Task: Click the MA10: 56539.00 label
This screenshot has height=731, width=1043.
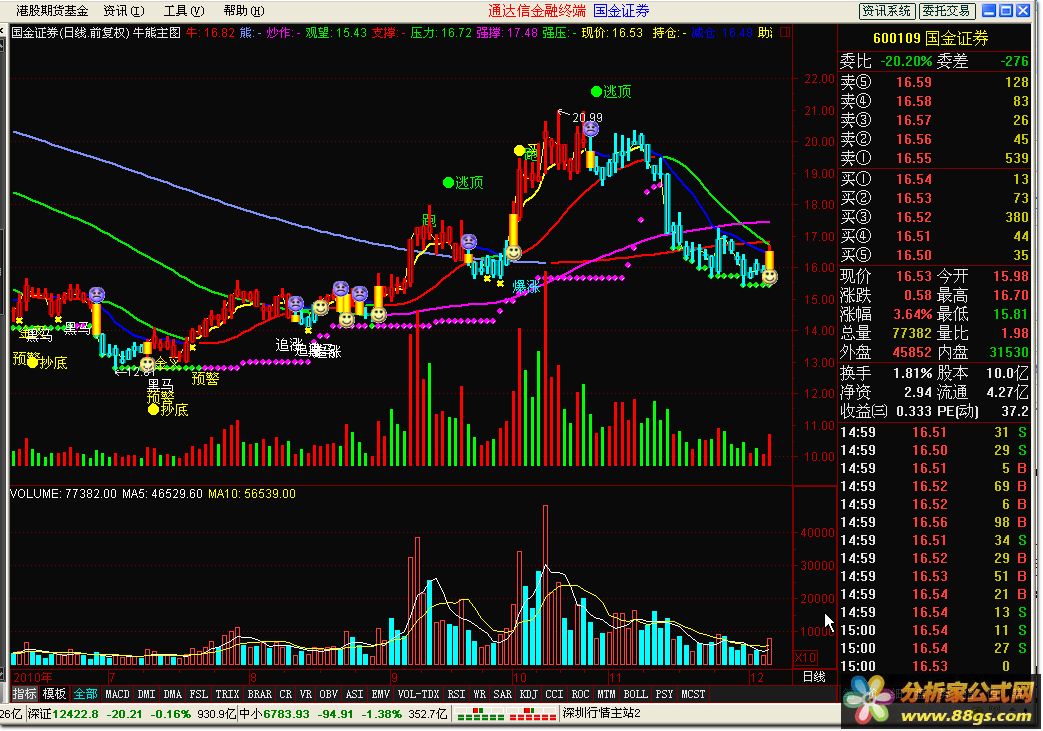Action: pos(251,494)
